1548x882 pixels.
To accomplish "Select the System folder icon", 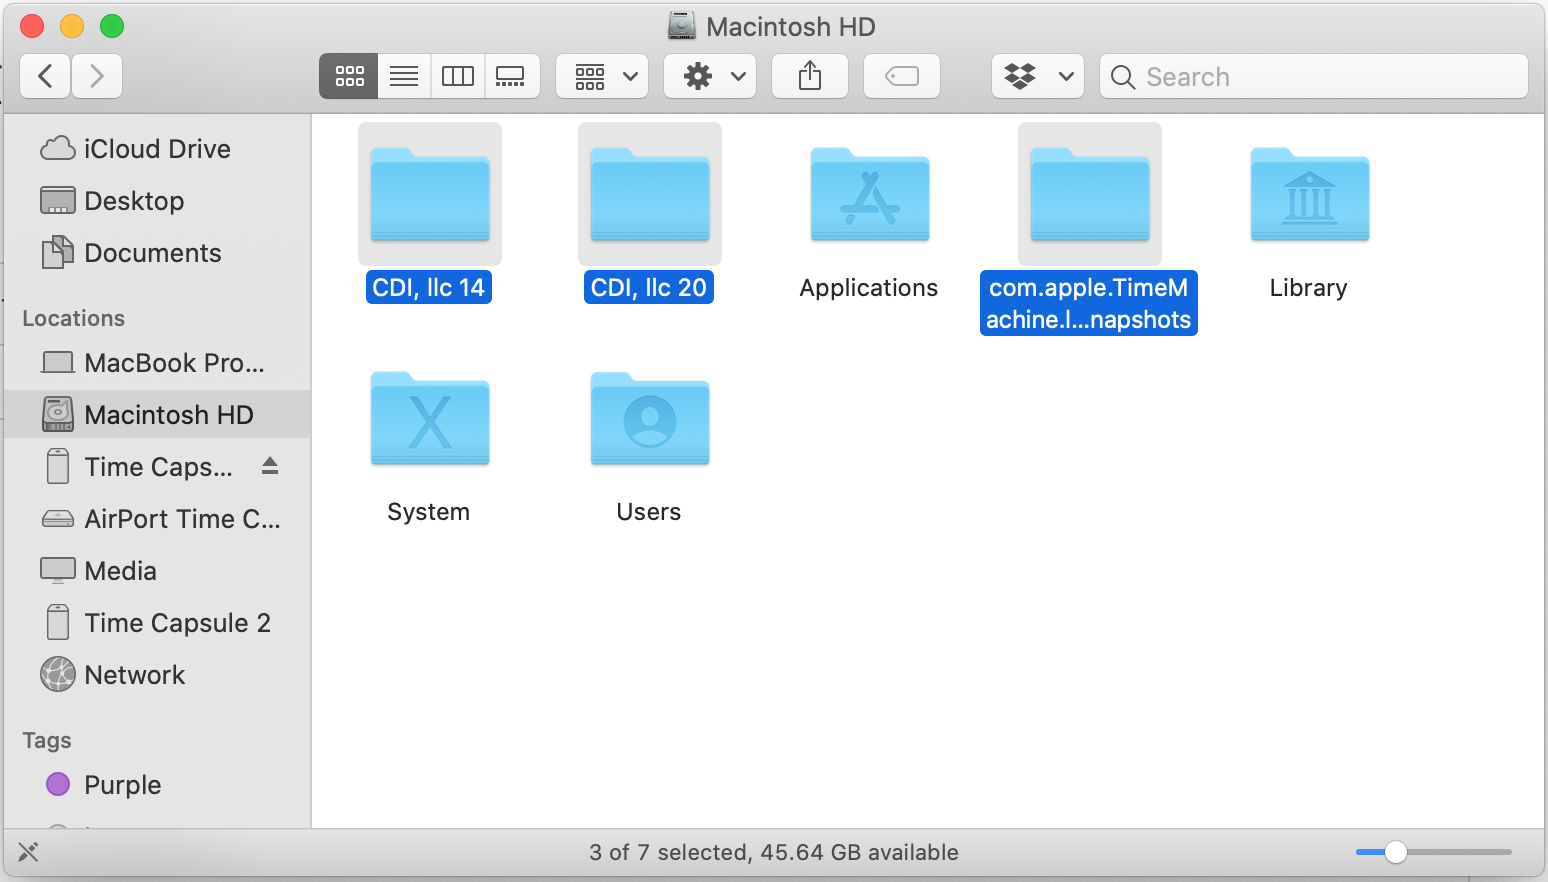I will pos(430,418).
